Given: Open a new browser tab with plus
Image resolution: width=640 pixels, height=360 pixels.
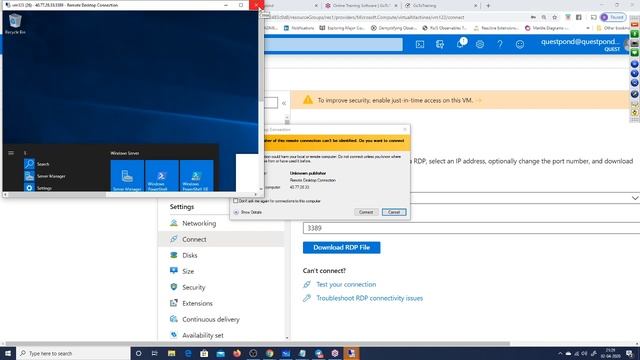Looking at the screenshot, I should (x=488, y=6).
